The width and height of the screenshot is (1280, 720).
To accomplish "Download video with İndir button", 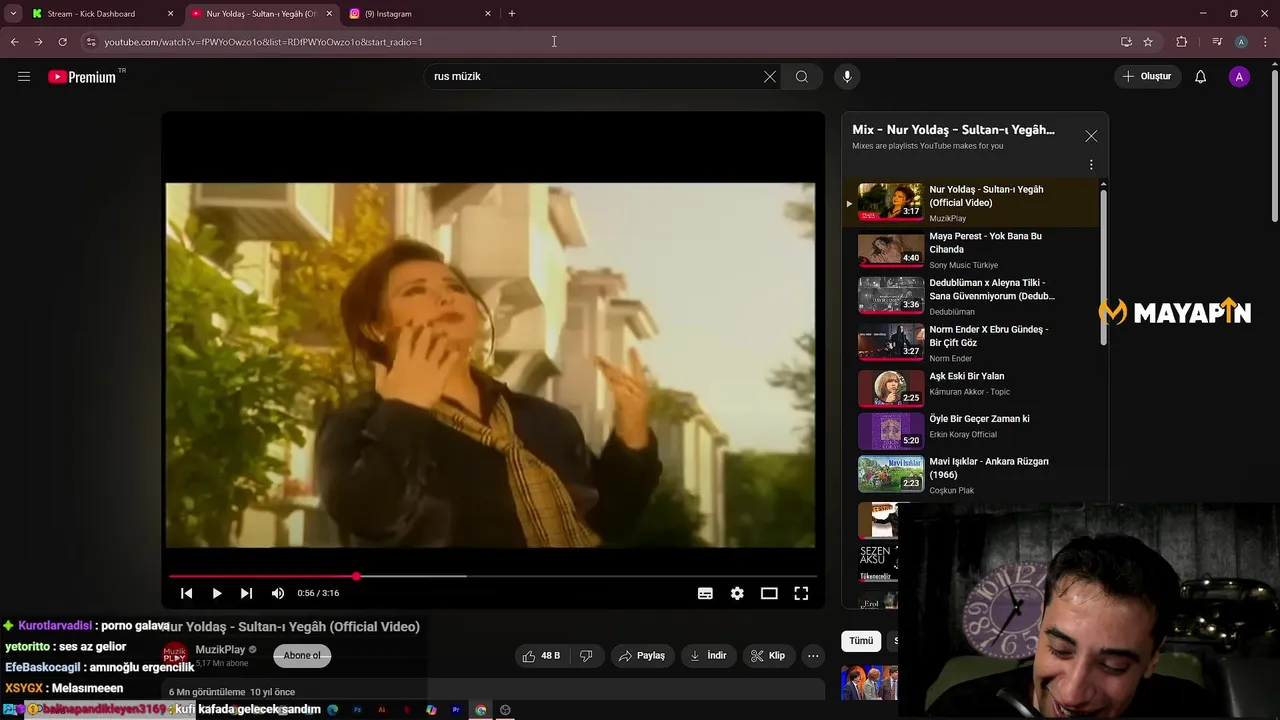I will (x=709, y=656).
